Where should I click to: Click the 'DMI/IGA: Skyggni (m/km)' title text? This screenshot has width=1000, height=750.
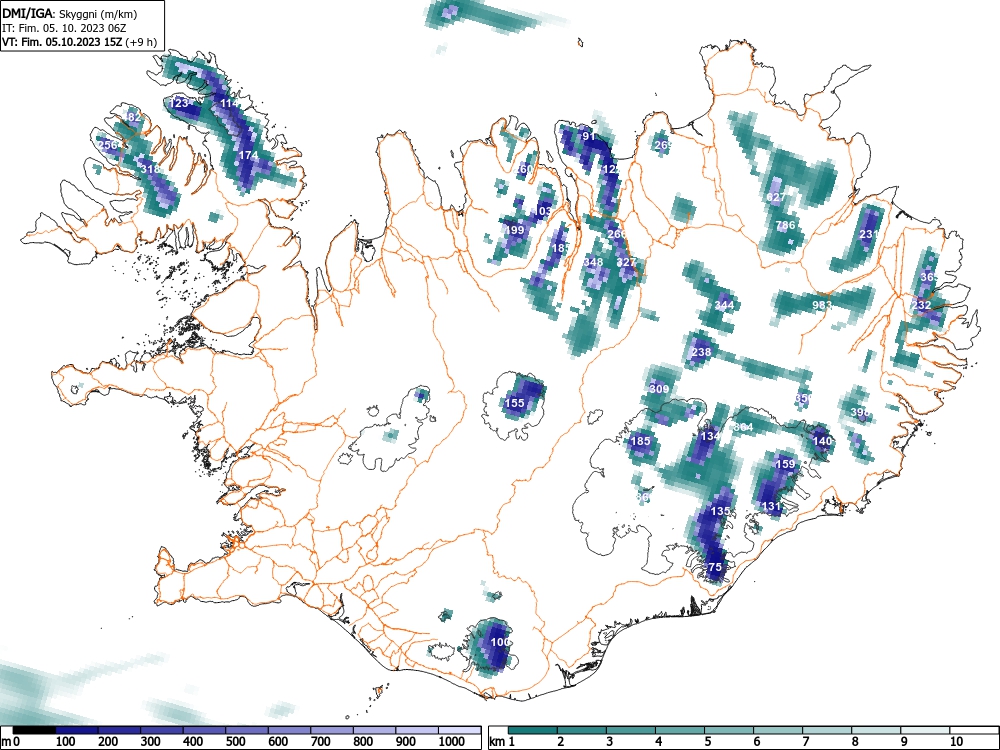point(70,13)
